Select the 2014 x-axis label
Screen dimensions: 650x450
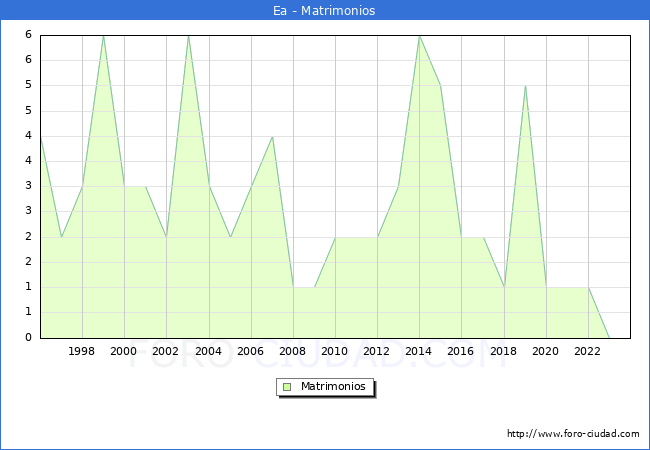(419, 351)
